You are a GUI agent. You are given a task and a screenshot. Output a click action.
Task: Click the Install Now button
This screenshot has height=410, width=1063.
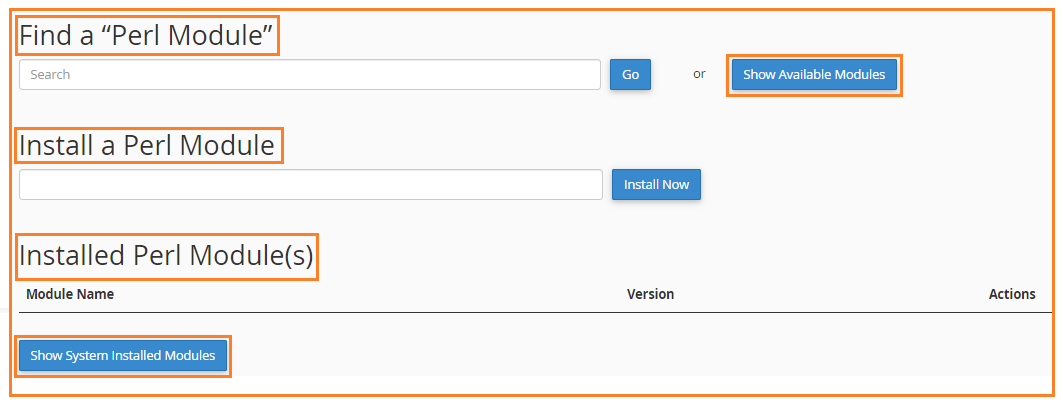pos(656,185)
